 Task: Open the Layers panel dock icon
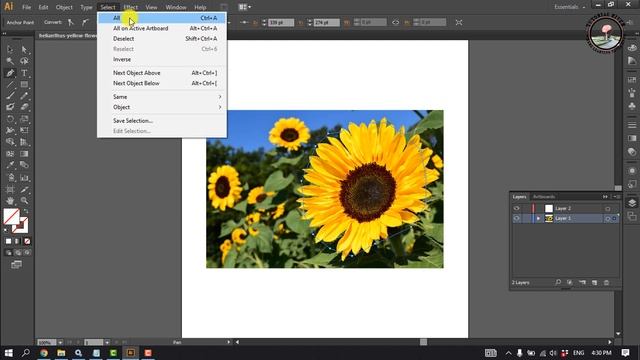pos(632,203)
